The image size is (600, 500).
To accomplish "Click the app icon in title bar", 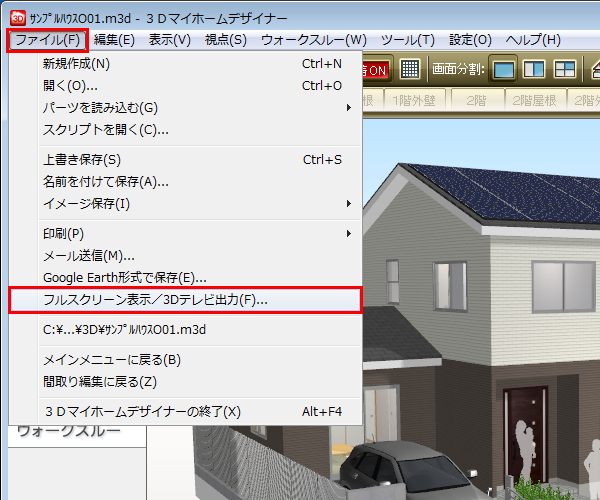I will (17, 18).
